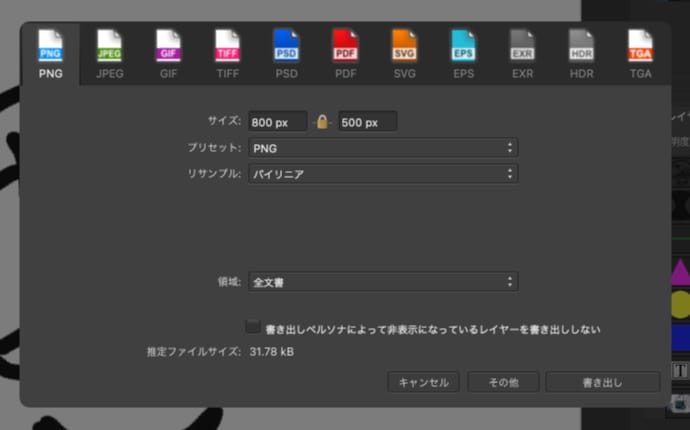Click the キャンセル button
Viewport: 690px width, 430px height.
click(x=424, y=382)
